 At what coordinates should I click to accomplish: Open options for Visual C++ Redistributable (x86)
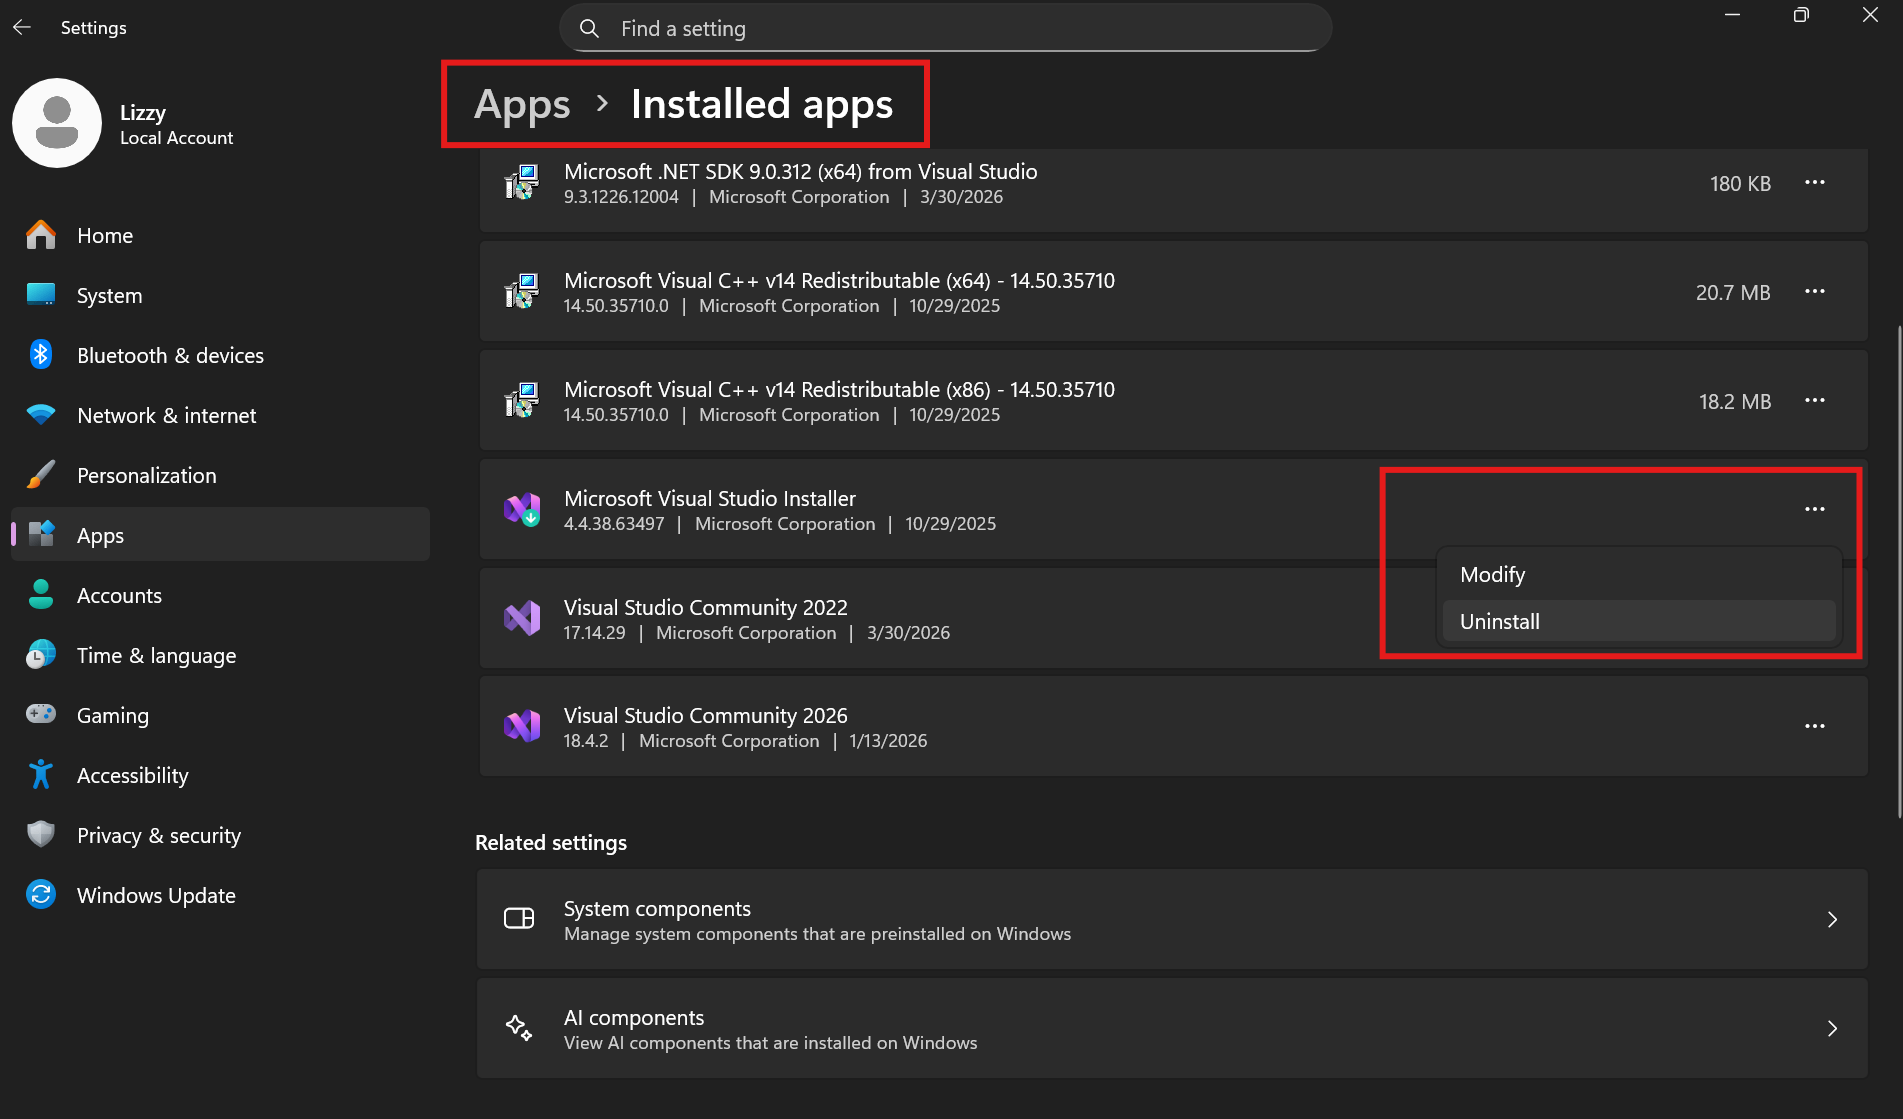[x=1815, y=401]
